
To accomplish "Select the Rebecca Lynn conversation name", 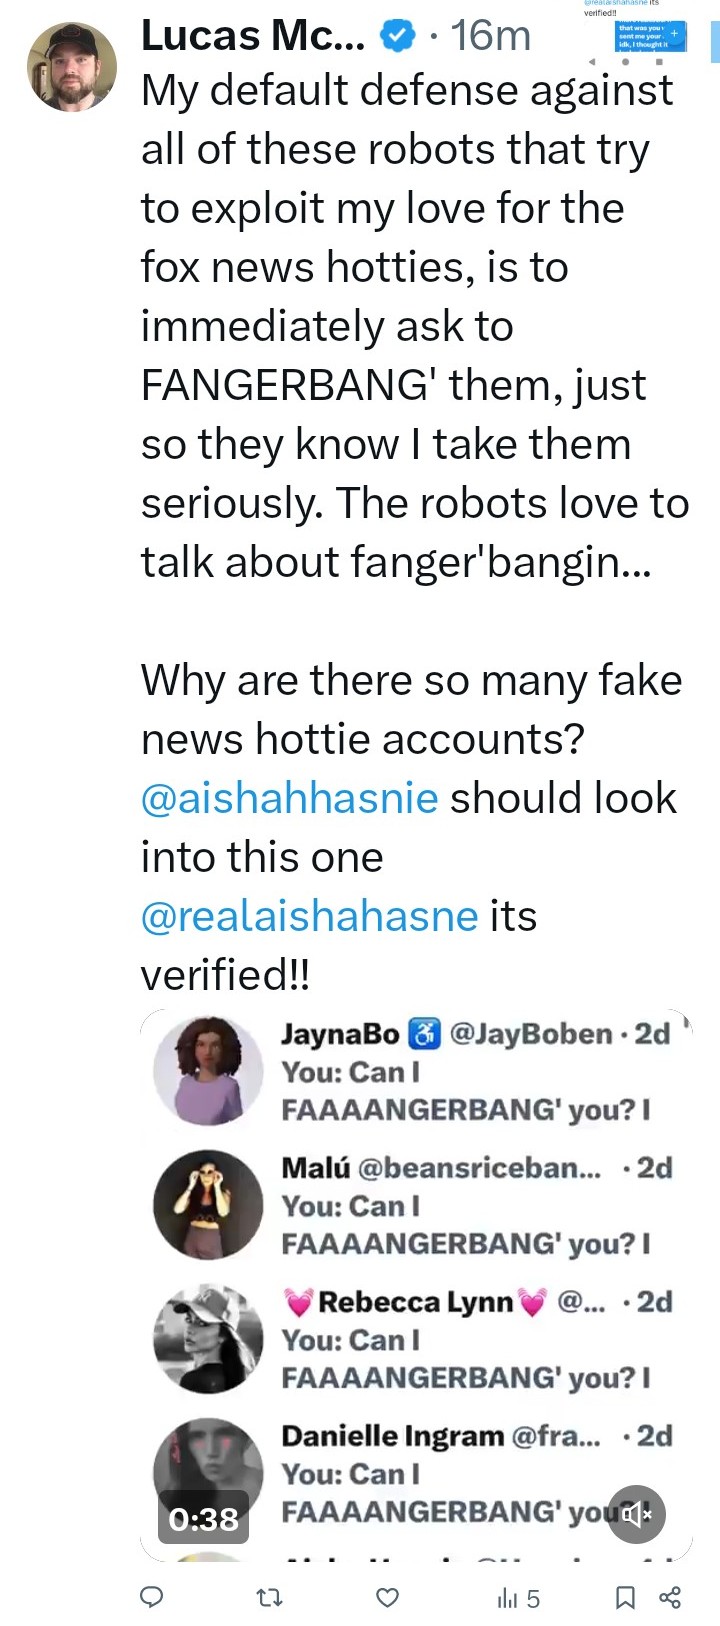I will point(415,1302).
